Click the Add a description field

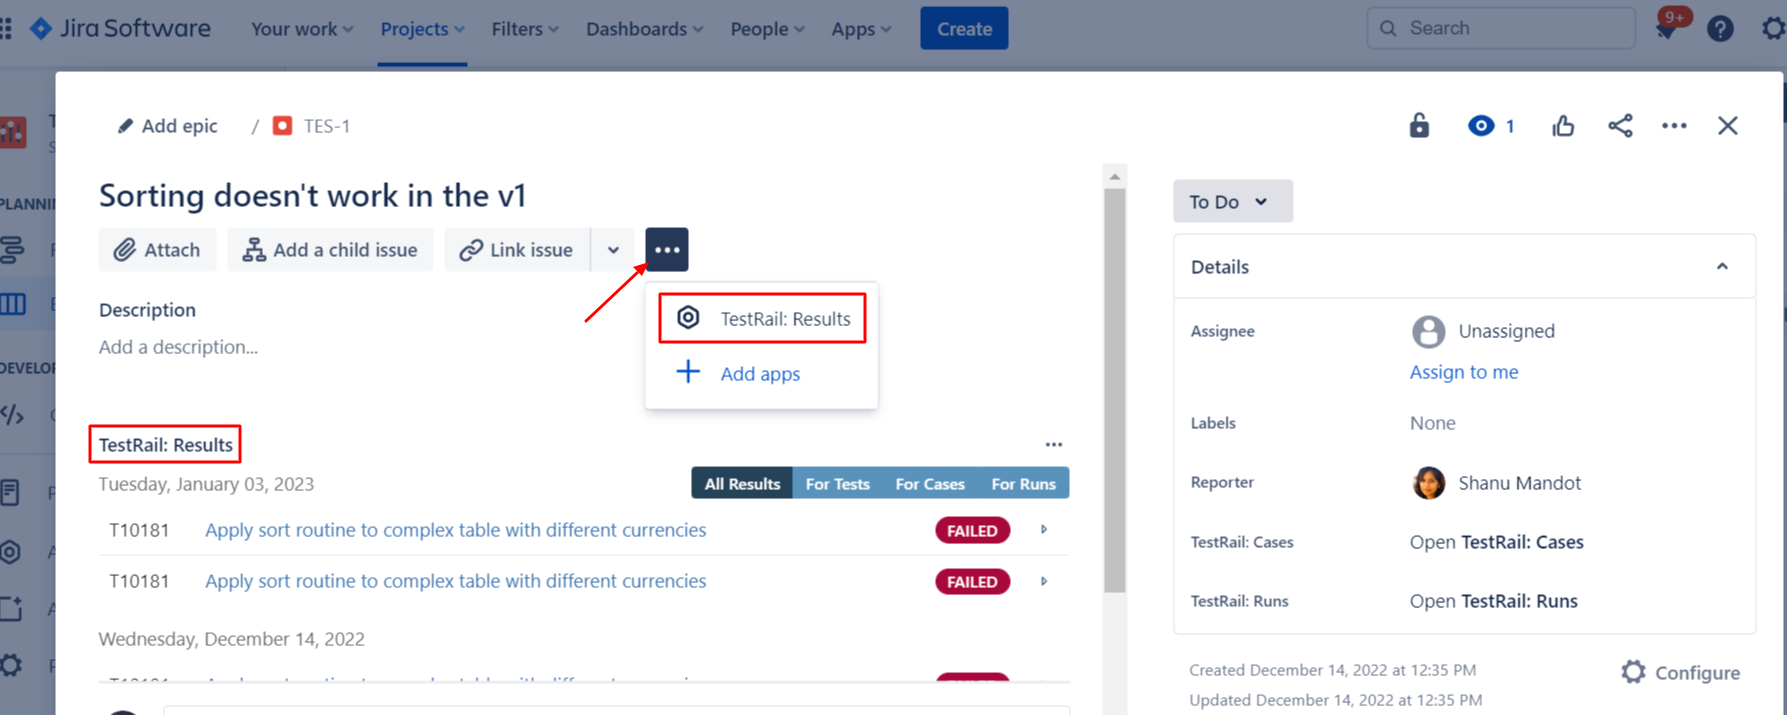pos(178,347)
